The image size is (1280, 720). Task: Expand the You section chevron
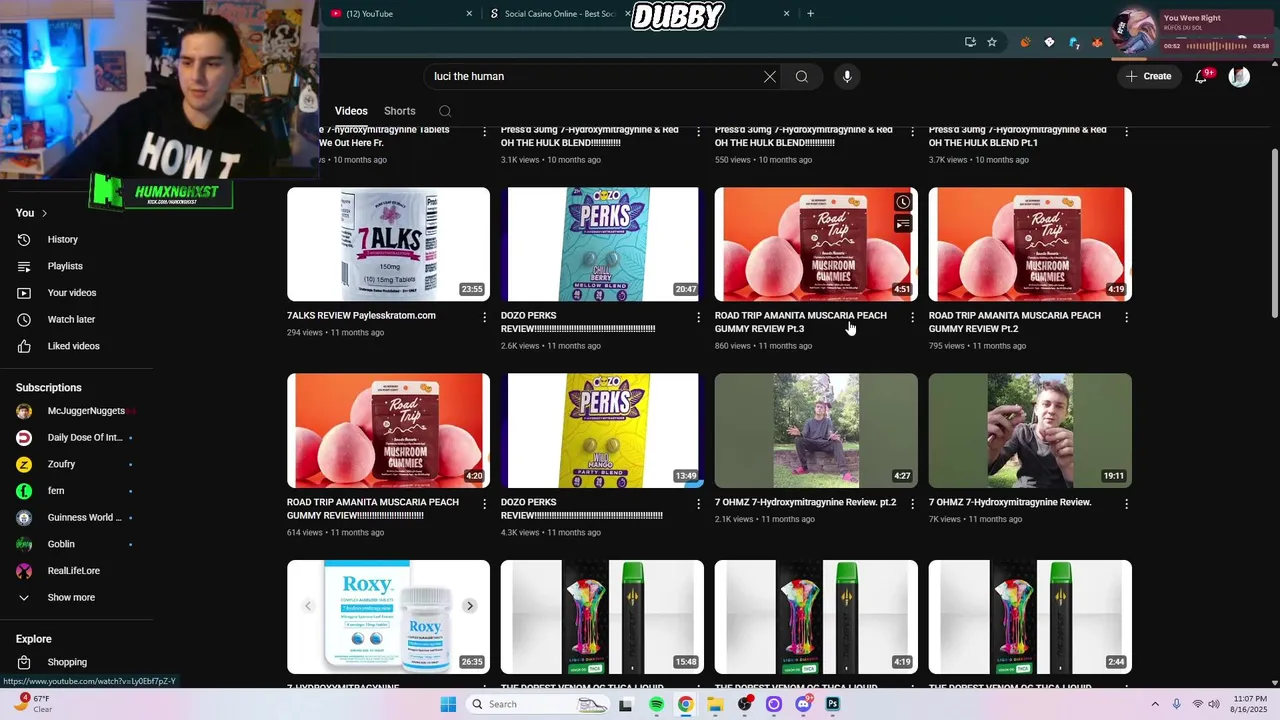click(x=44, y=213)
